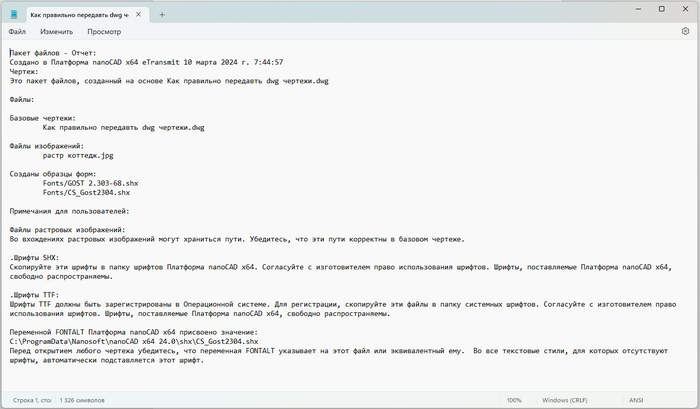Click Windows (CRLF) line ending indicator
Viewport: 700px width, 409px height.
(x=565, y=401)
